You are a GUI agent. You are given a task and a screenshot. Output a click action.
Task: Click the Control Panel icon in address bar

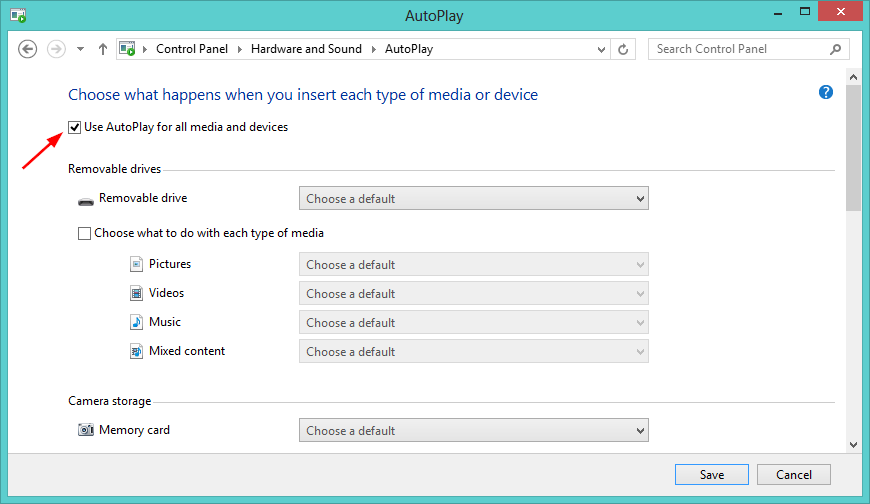pyautogui.click(x=128, y=49)
